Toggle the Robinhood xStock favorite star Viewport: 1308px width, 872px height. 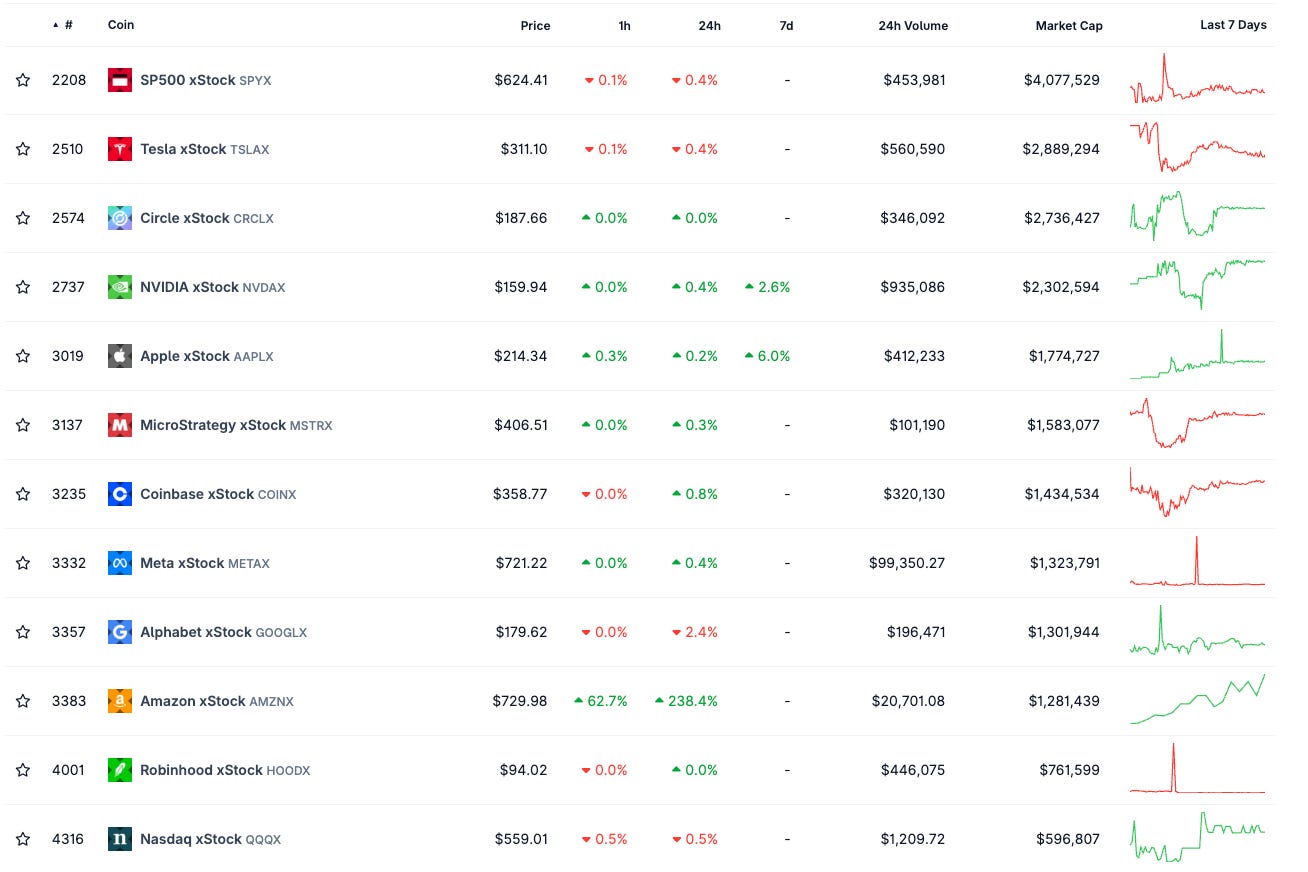pos(23,770)
